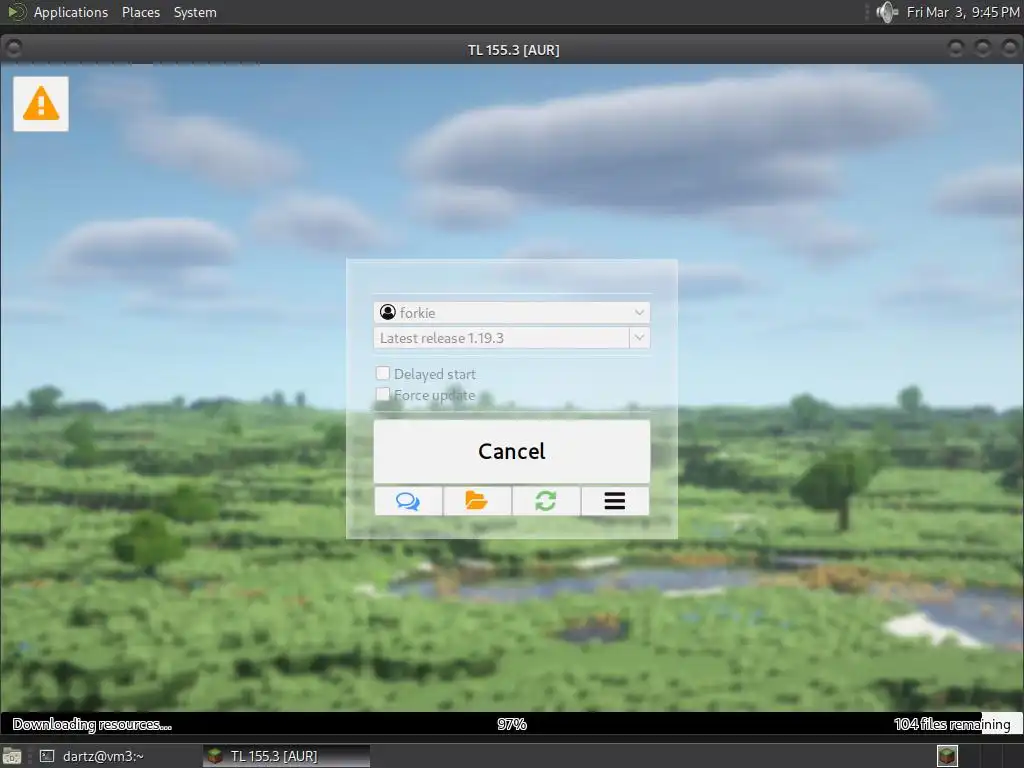Click the TL 155.3 [AUR] window title bar
Image resolution: width=1024 pixels, height=768 pixels.
pyautogui.click(x=513, y=50)
